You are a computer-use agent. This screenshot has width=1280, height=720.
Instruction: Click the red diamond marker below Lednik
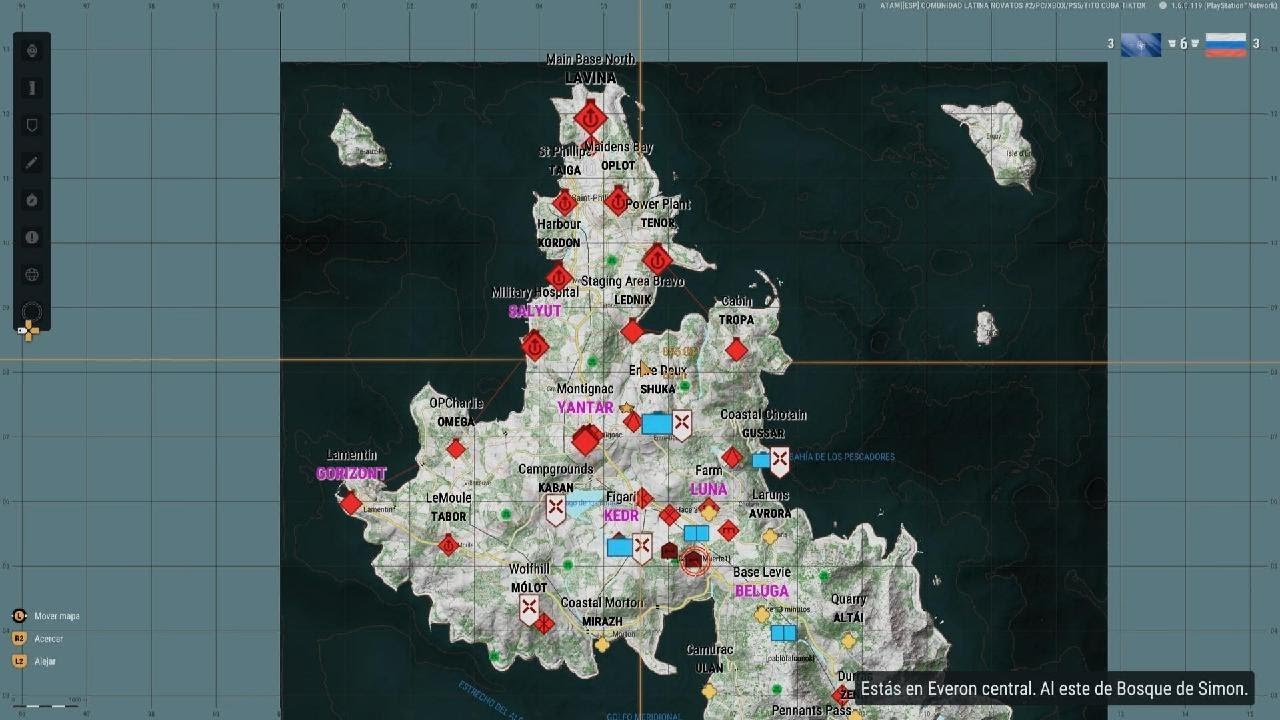[x=632, y=331]
